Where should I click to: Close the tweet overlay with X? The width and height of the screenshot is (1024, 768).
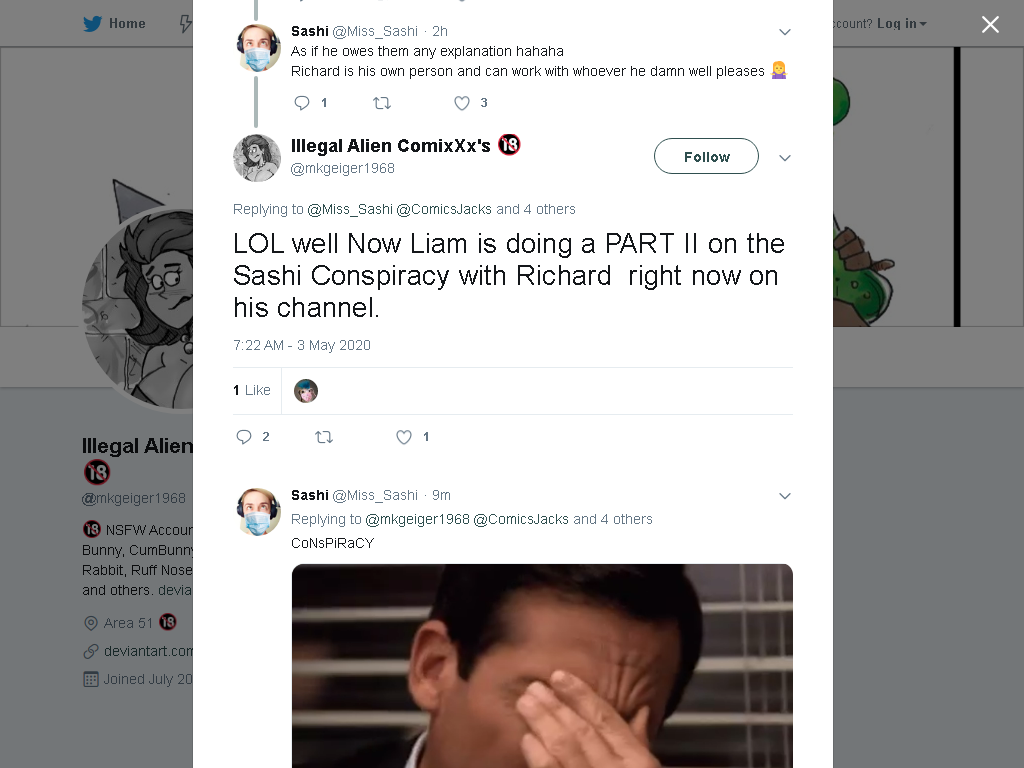[x=990, y=24]
